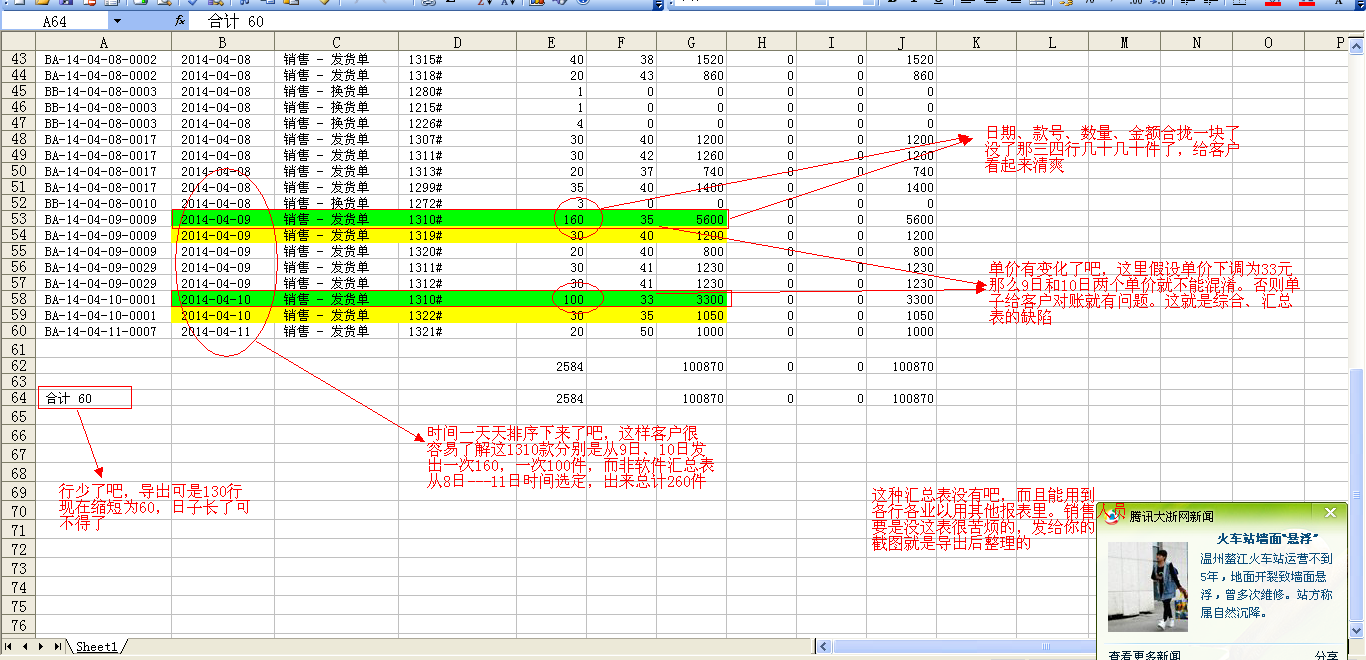Viewport: 1366px width, 660px height.
Task: Toggle Bold formatting in toolbar
Action: pos(892,2)
